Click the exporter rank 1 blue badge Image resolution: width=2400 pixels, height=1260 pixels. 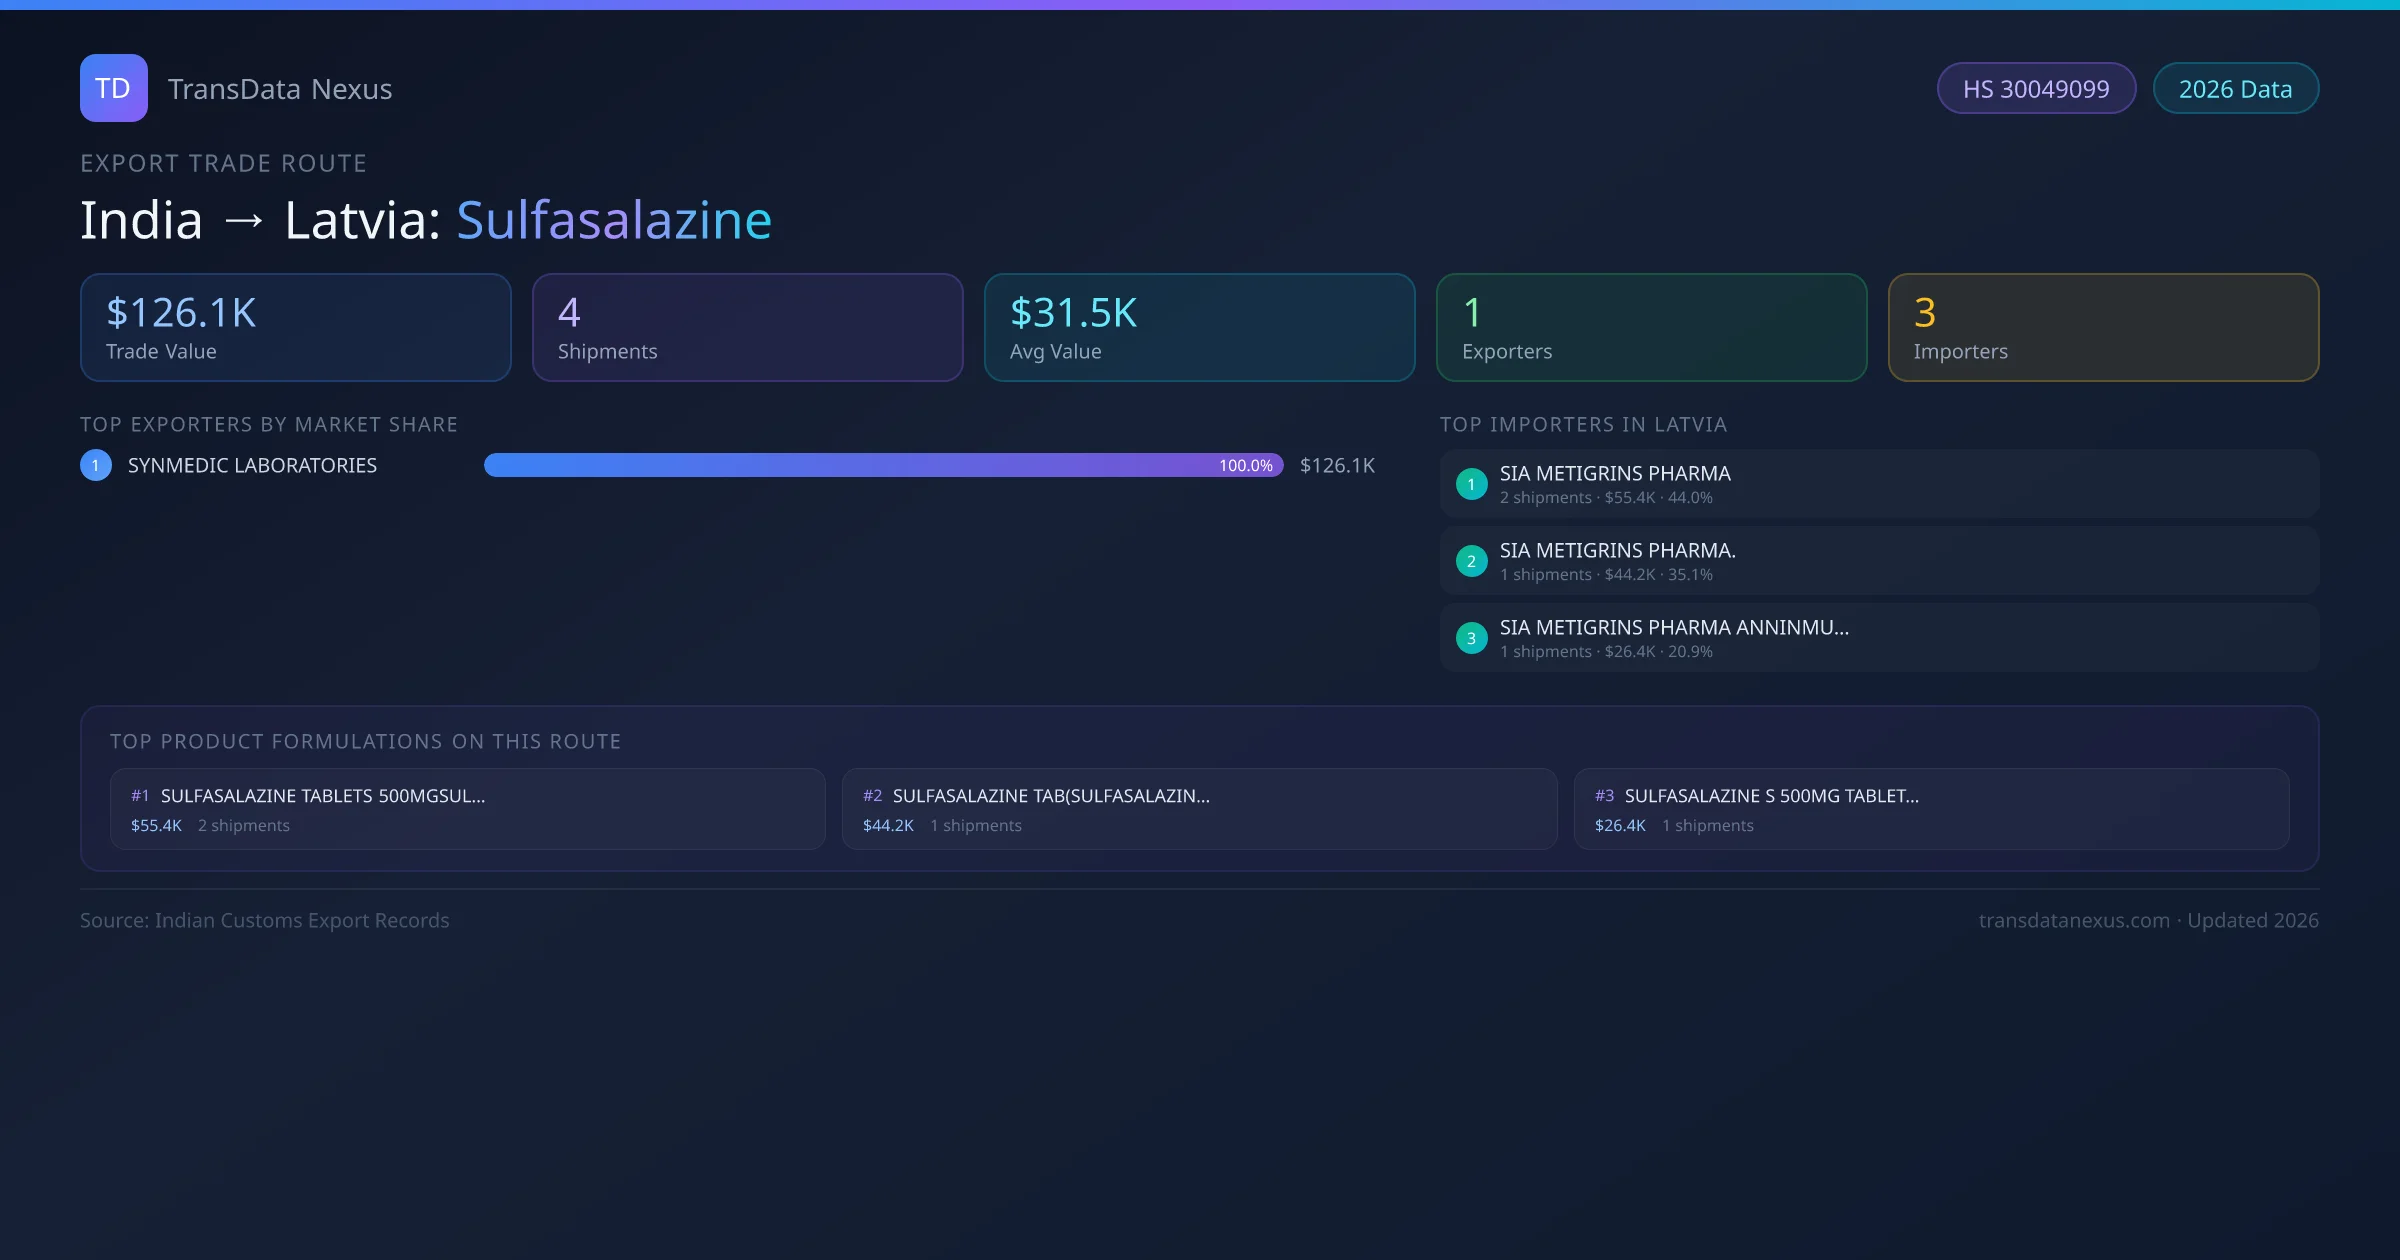(96, 465)
